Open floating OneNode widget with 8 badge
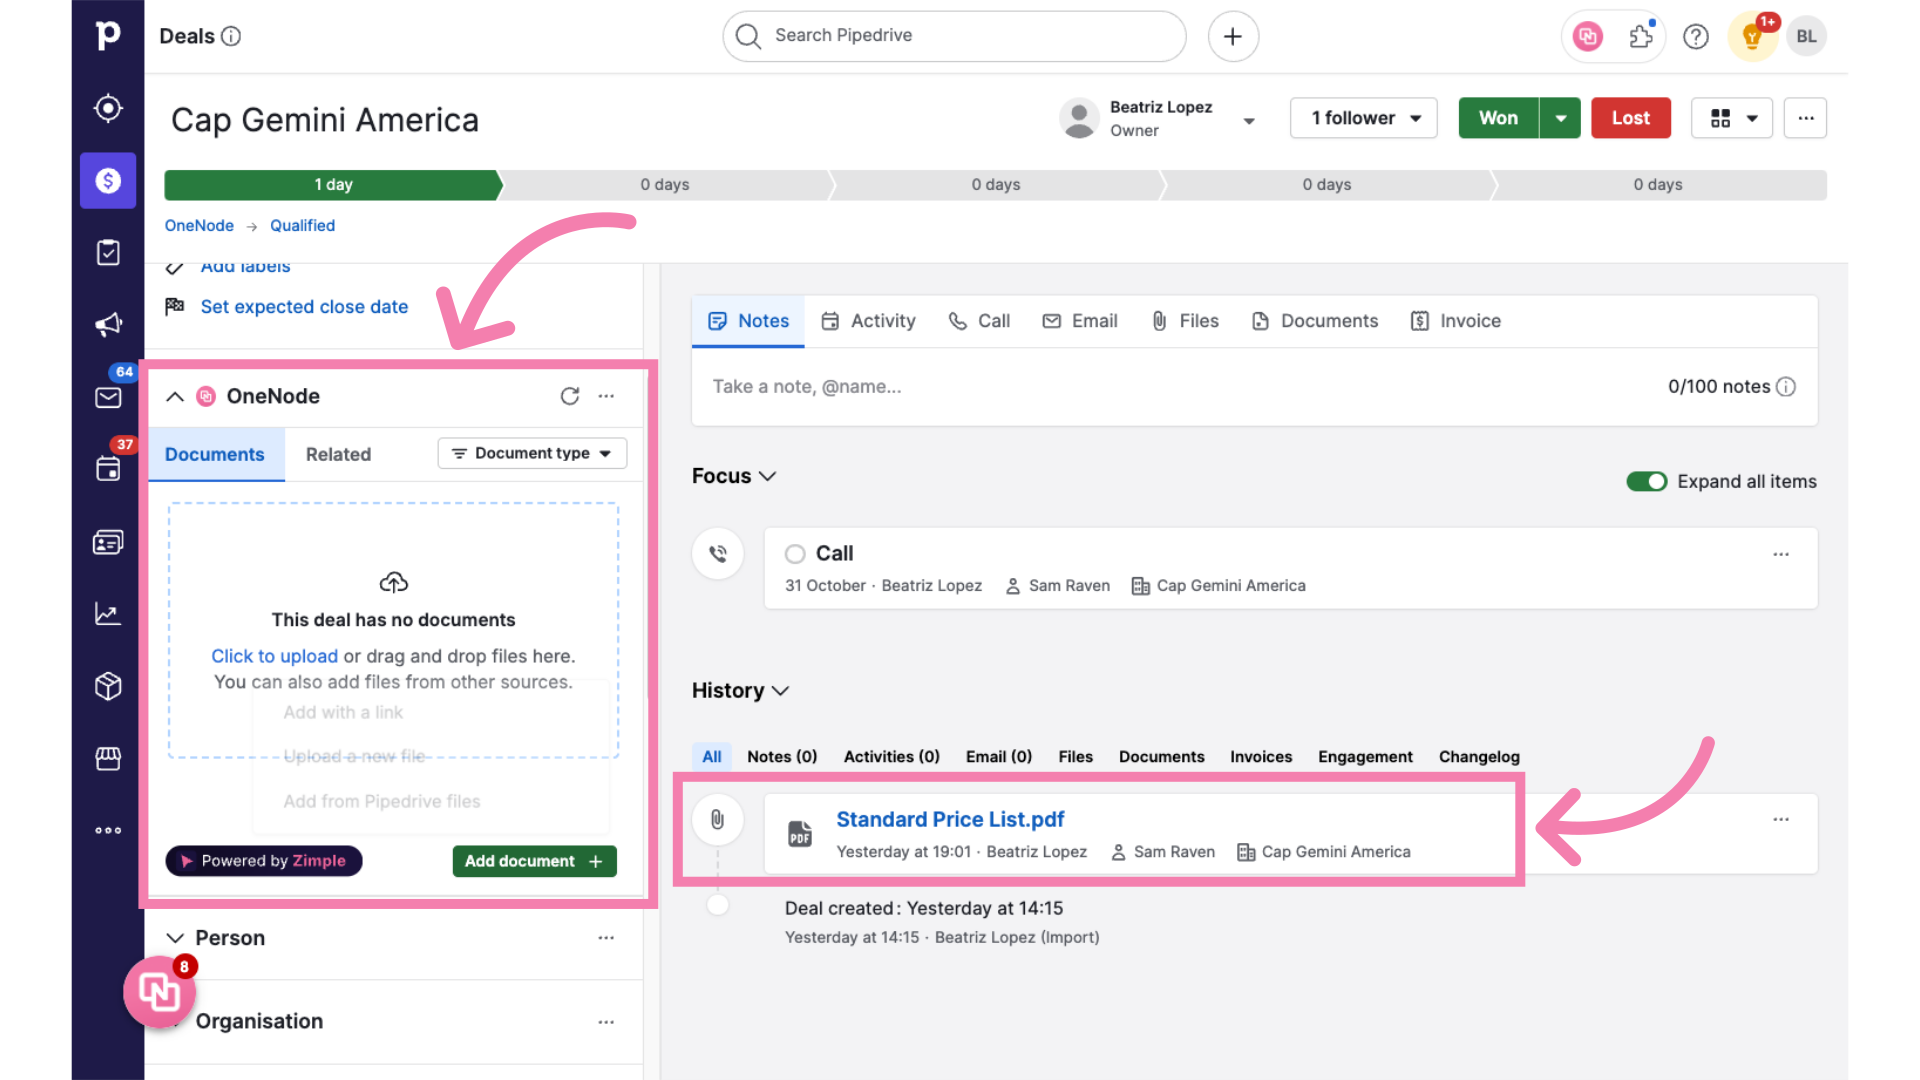The height and width of the screenshot is (1080, 1920). point(159,991)
